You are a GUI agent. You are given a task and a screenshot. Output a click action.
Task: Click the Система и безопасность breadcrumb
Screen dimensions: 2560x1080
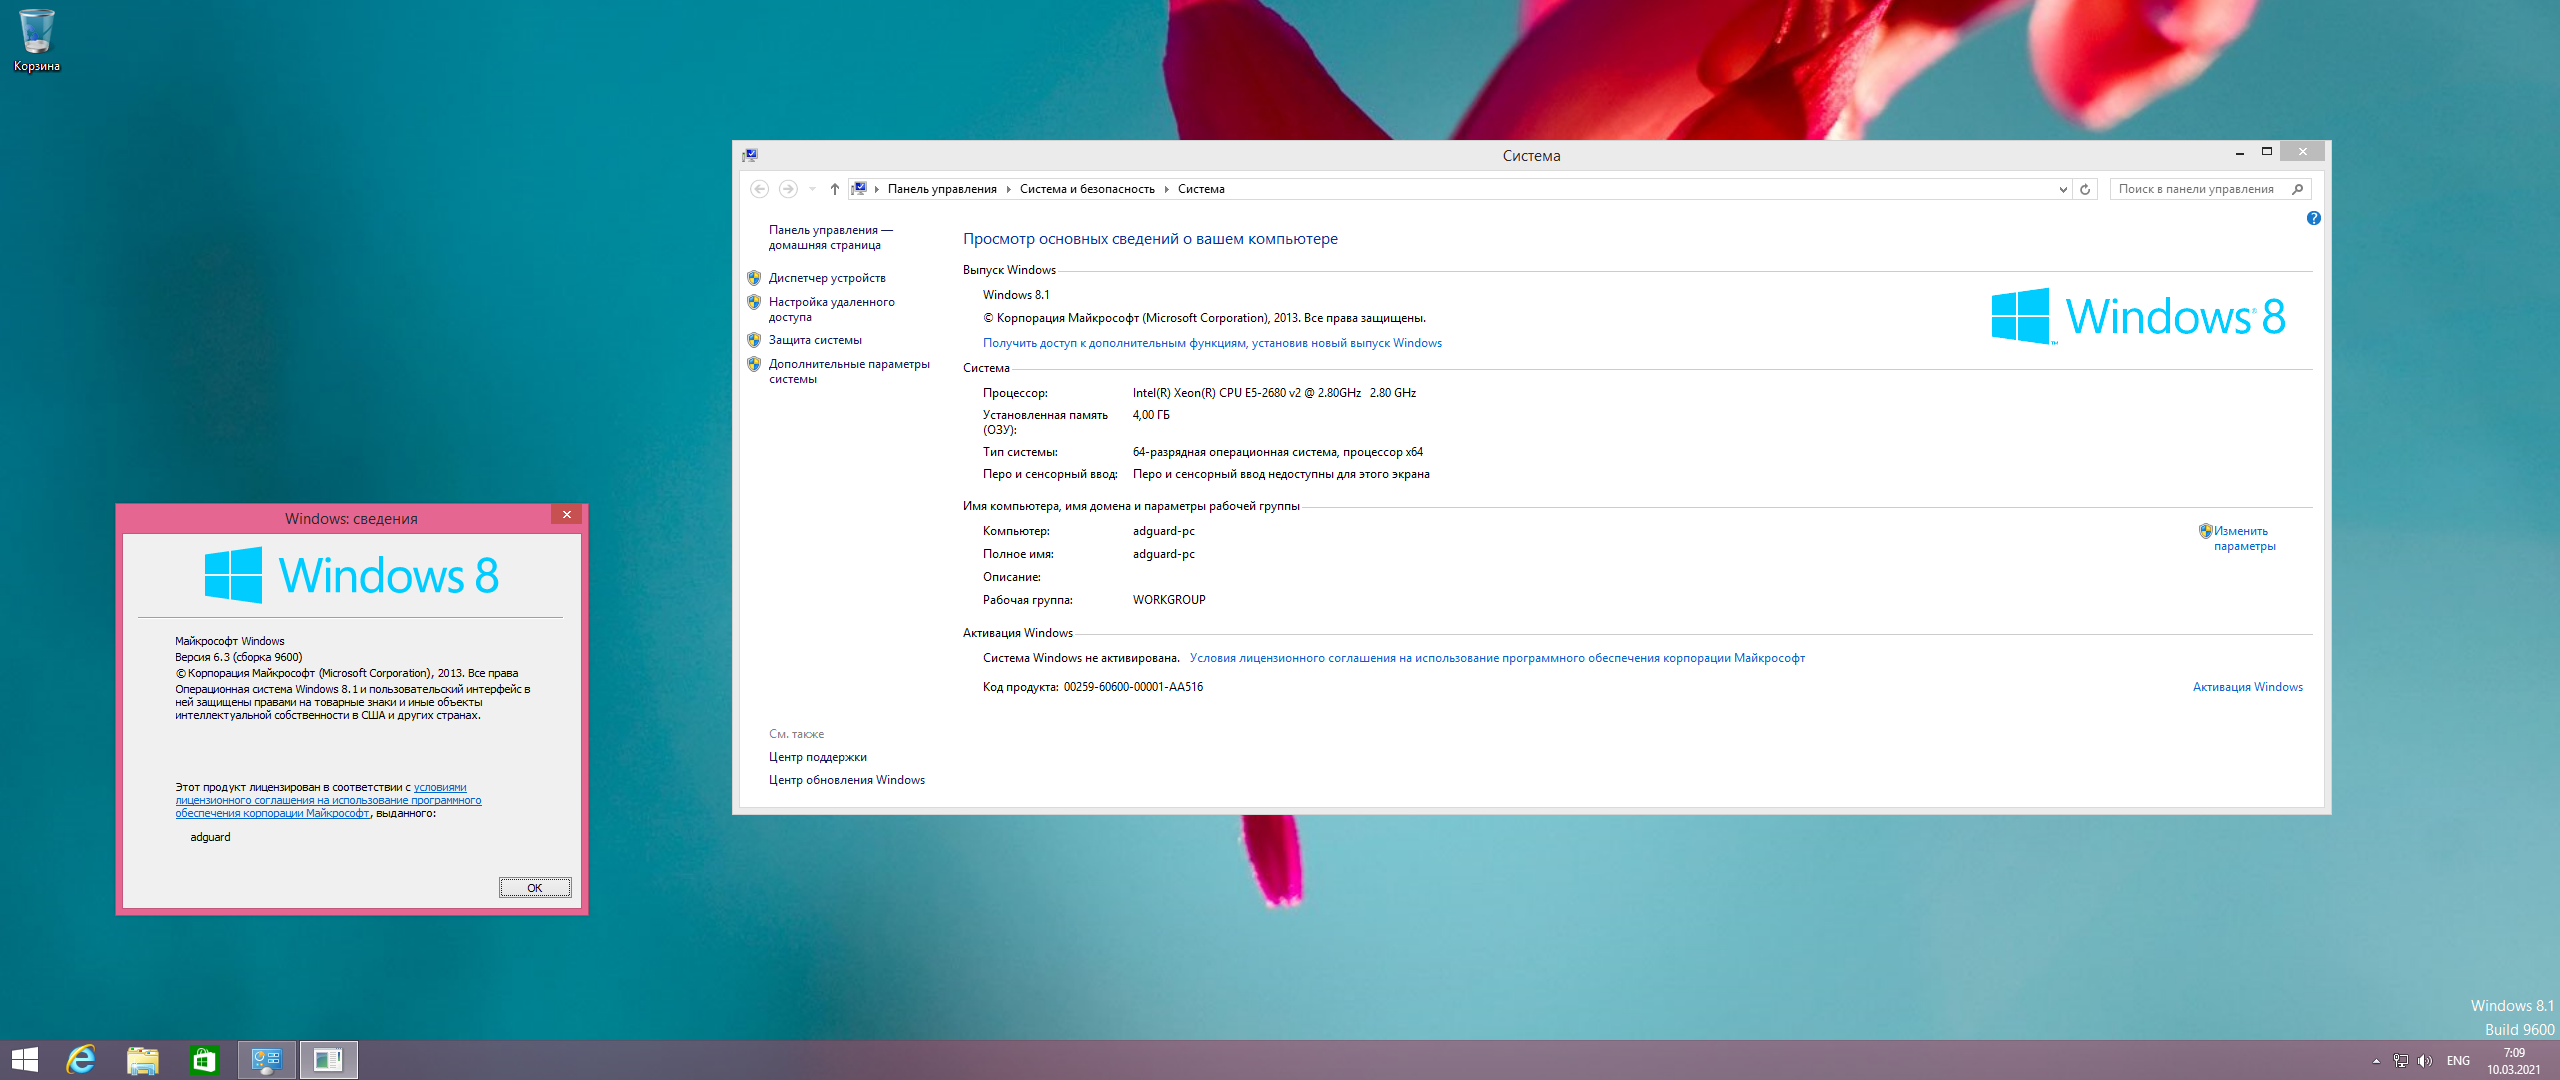pyautogui.click(x=1086, y=189)
